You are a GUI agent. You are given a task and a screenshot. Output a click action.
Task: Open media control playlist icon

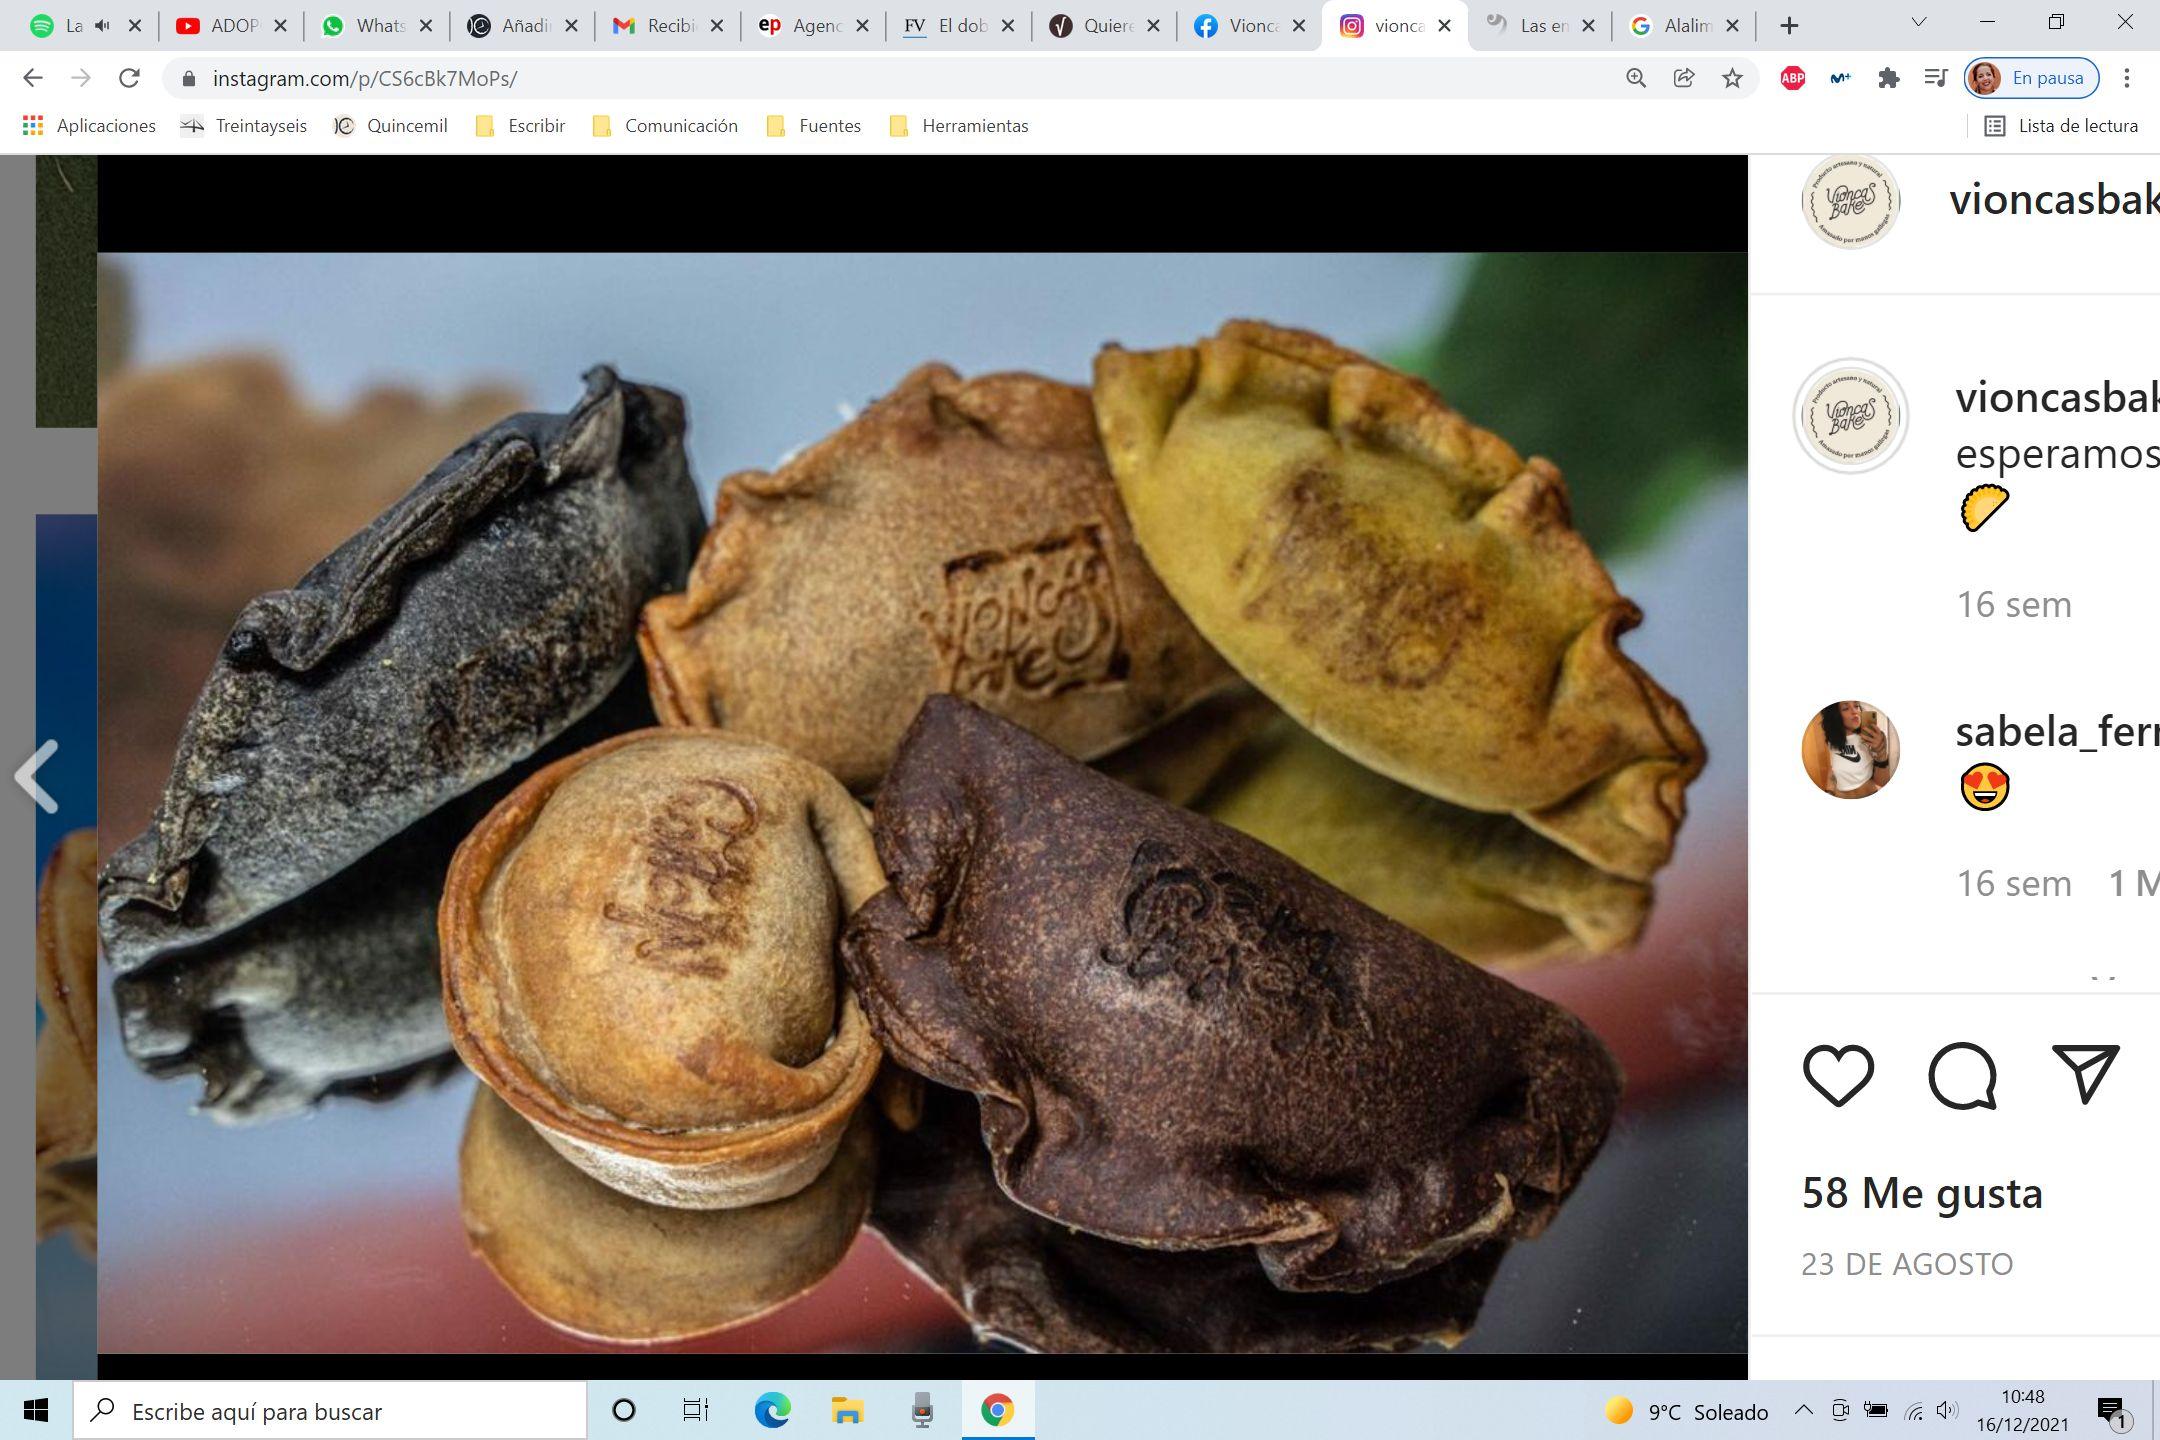click(x=1936, y=78)
